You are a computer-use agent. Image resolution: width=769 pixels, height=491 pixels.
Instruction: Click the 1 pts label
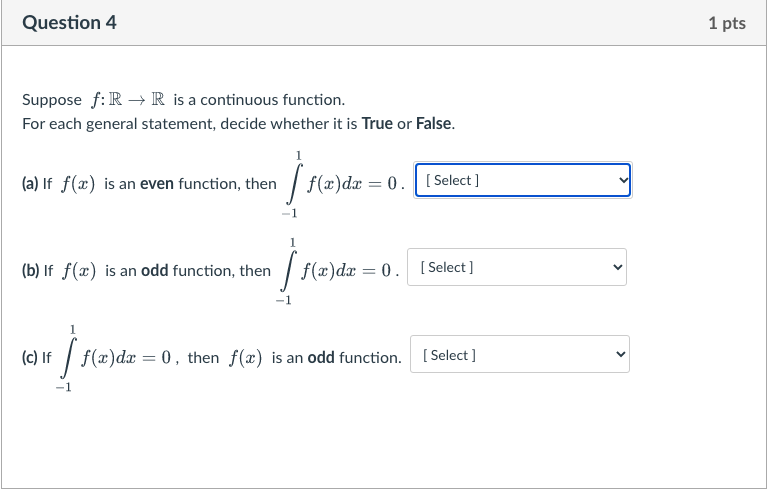(x=727, y=23)
